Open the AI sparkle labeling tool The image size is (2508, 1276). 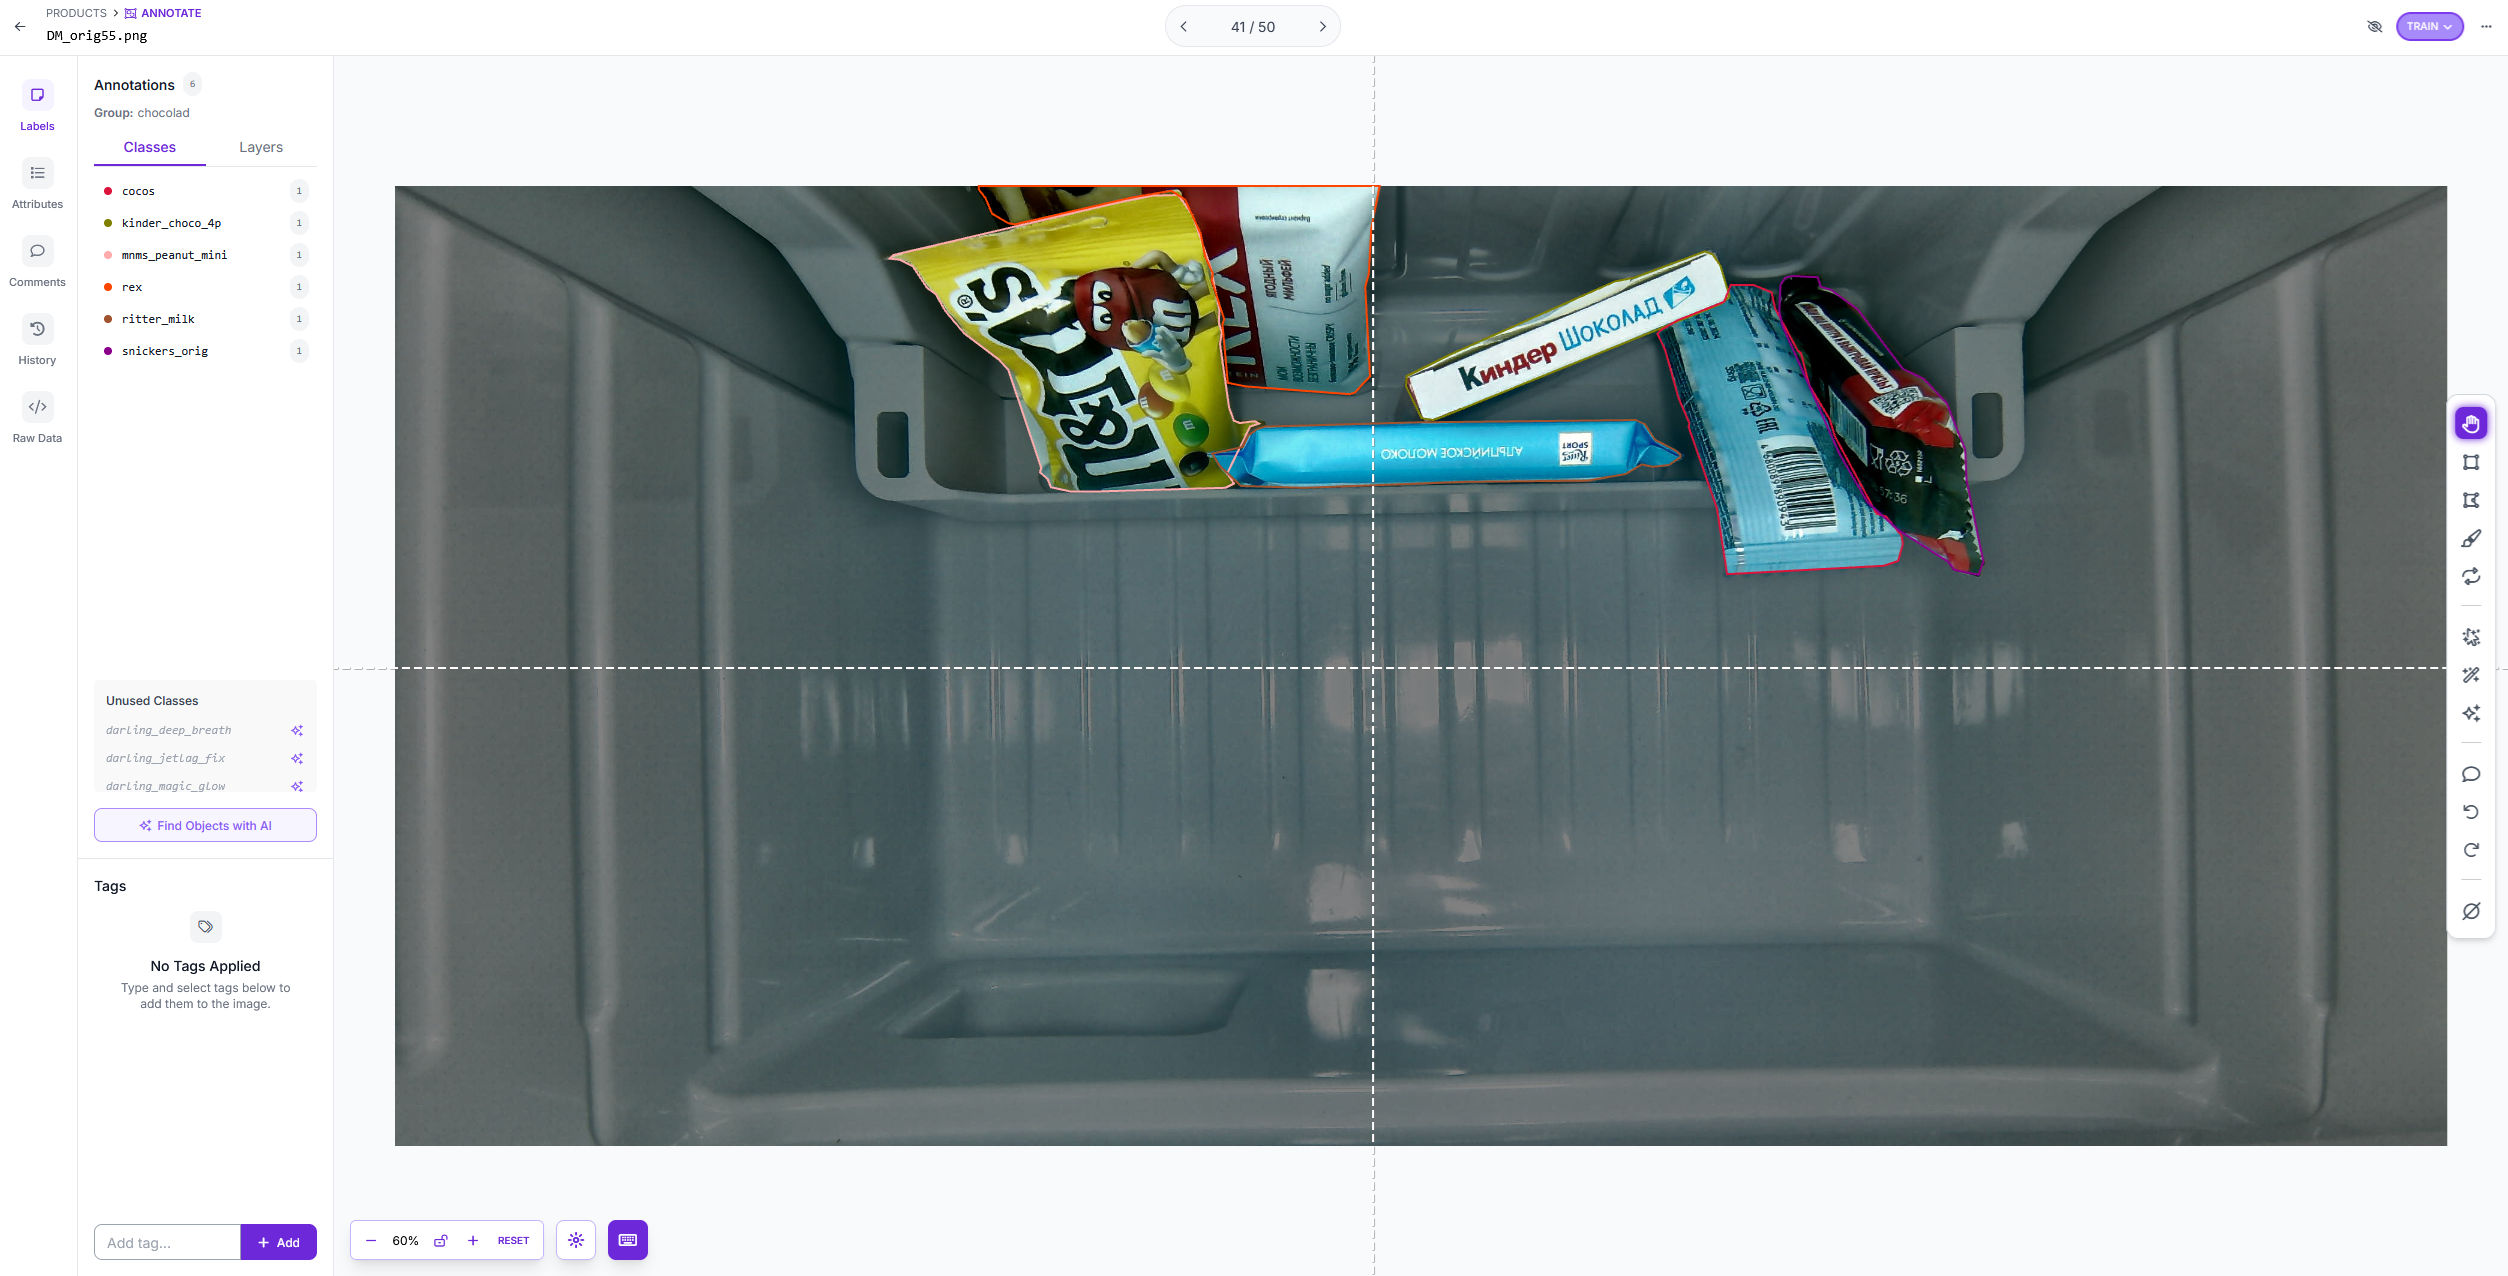tap(2470, 713)
